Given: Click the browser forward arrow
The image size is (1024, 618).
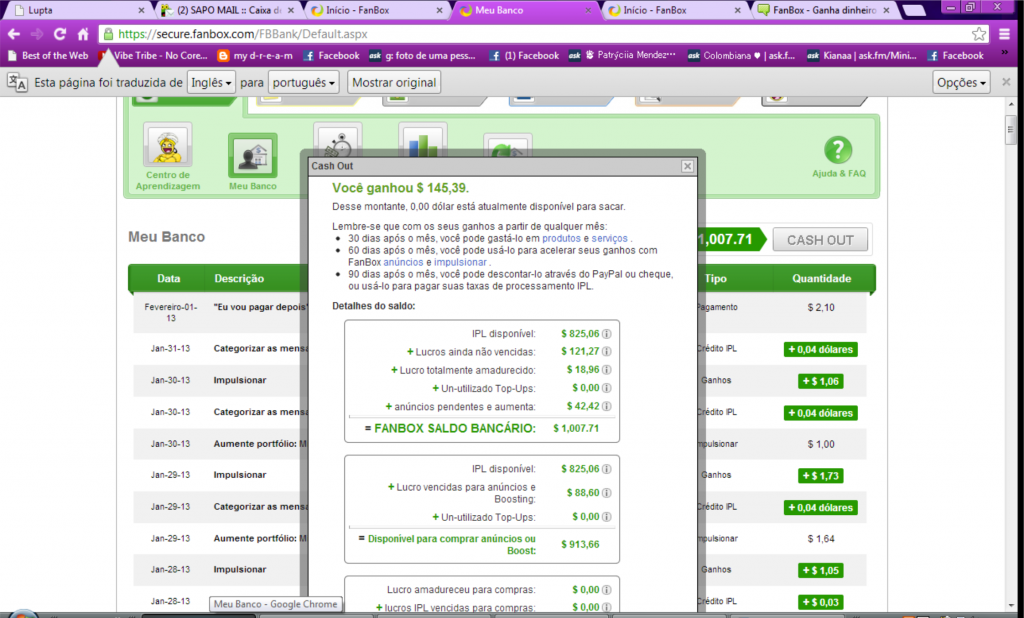Looking at the screenshot, I should click(37, 34).
